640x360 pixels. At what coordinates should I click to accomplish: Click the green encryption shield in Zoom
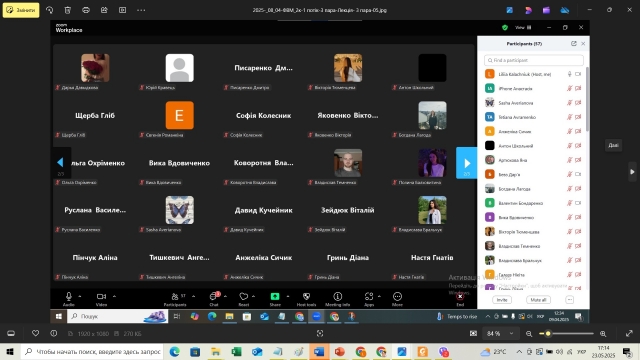pos(505,28)
